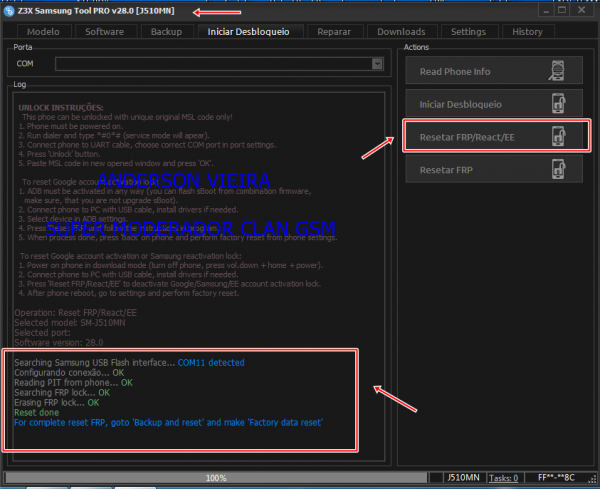Open the Modelo tab

[x=43, y=31]
